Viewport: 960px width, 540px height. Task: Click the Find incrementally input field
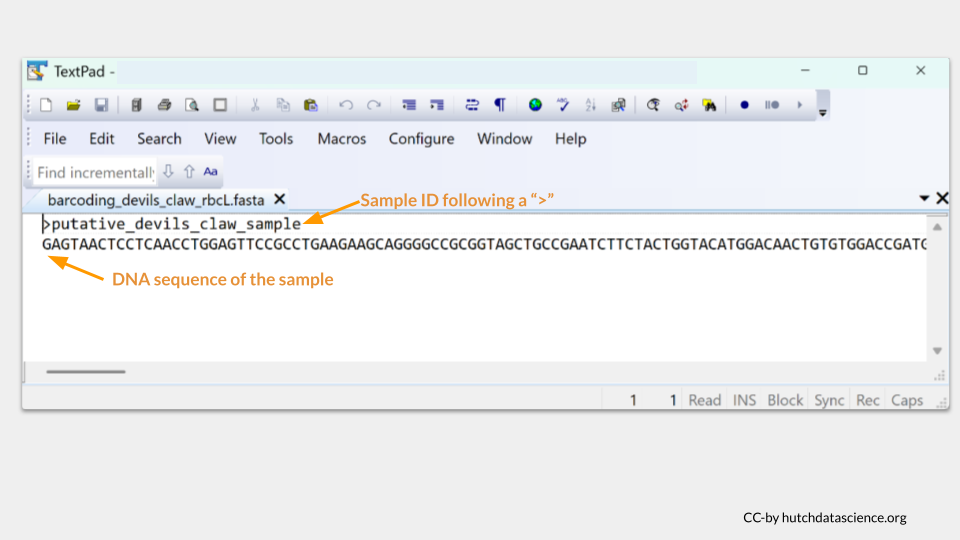(x=95, y=173)
